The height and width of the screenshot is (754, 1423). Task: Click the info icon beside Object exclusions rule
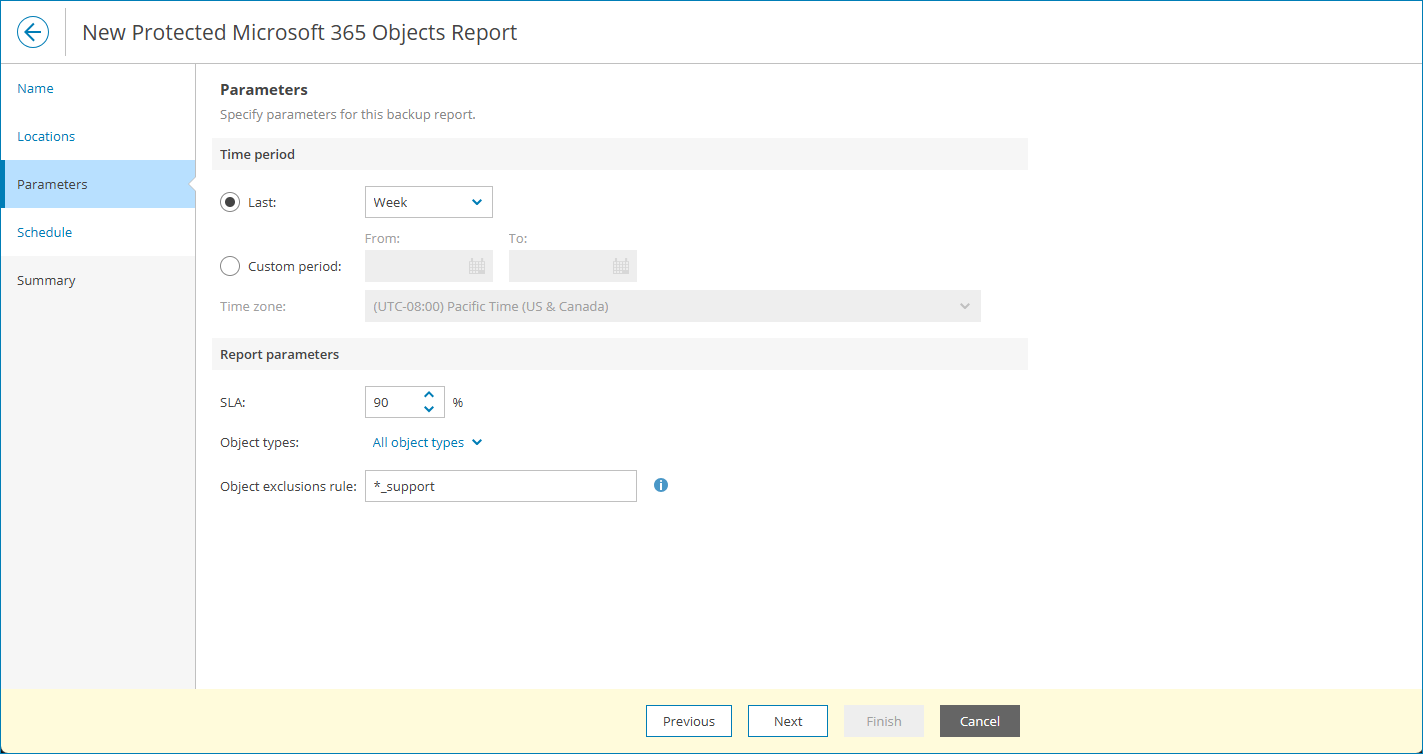coord(660,485)
